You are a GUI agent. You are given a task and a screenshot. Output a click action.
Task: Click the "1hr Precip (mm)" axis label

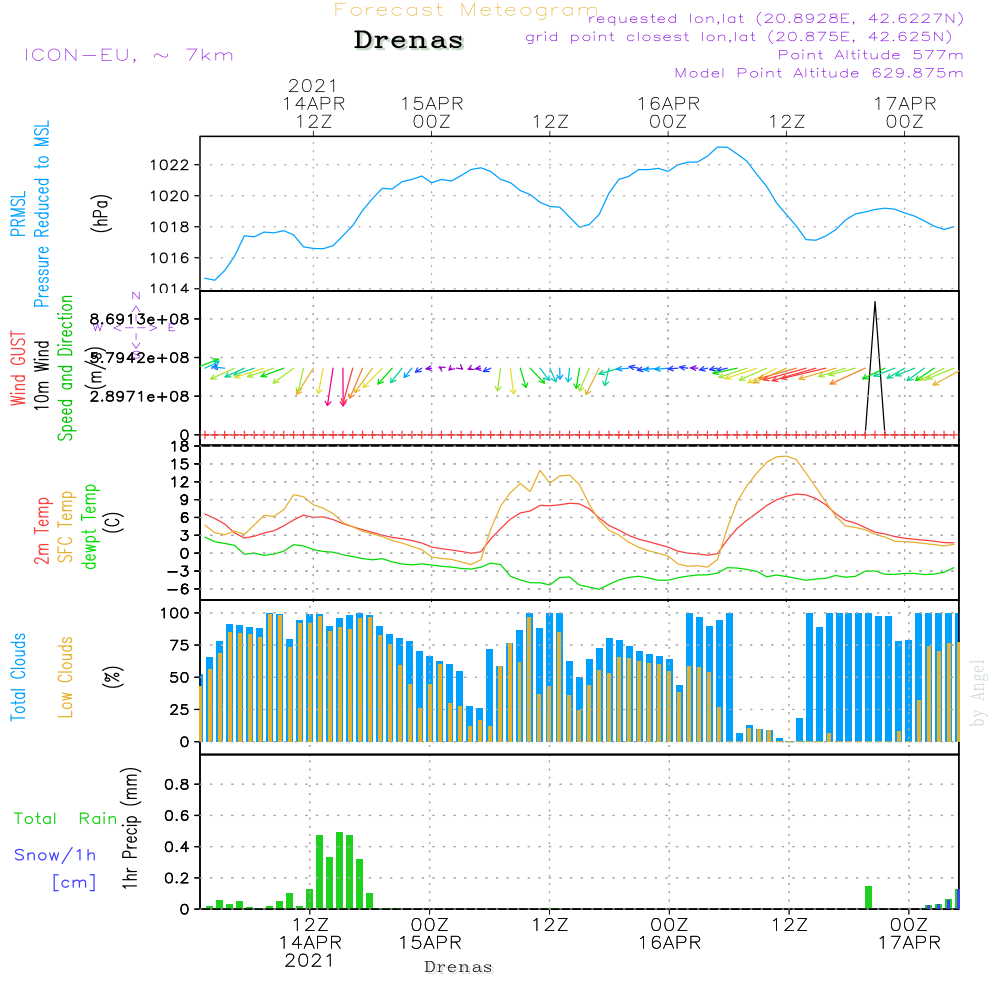(130, 828)
